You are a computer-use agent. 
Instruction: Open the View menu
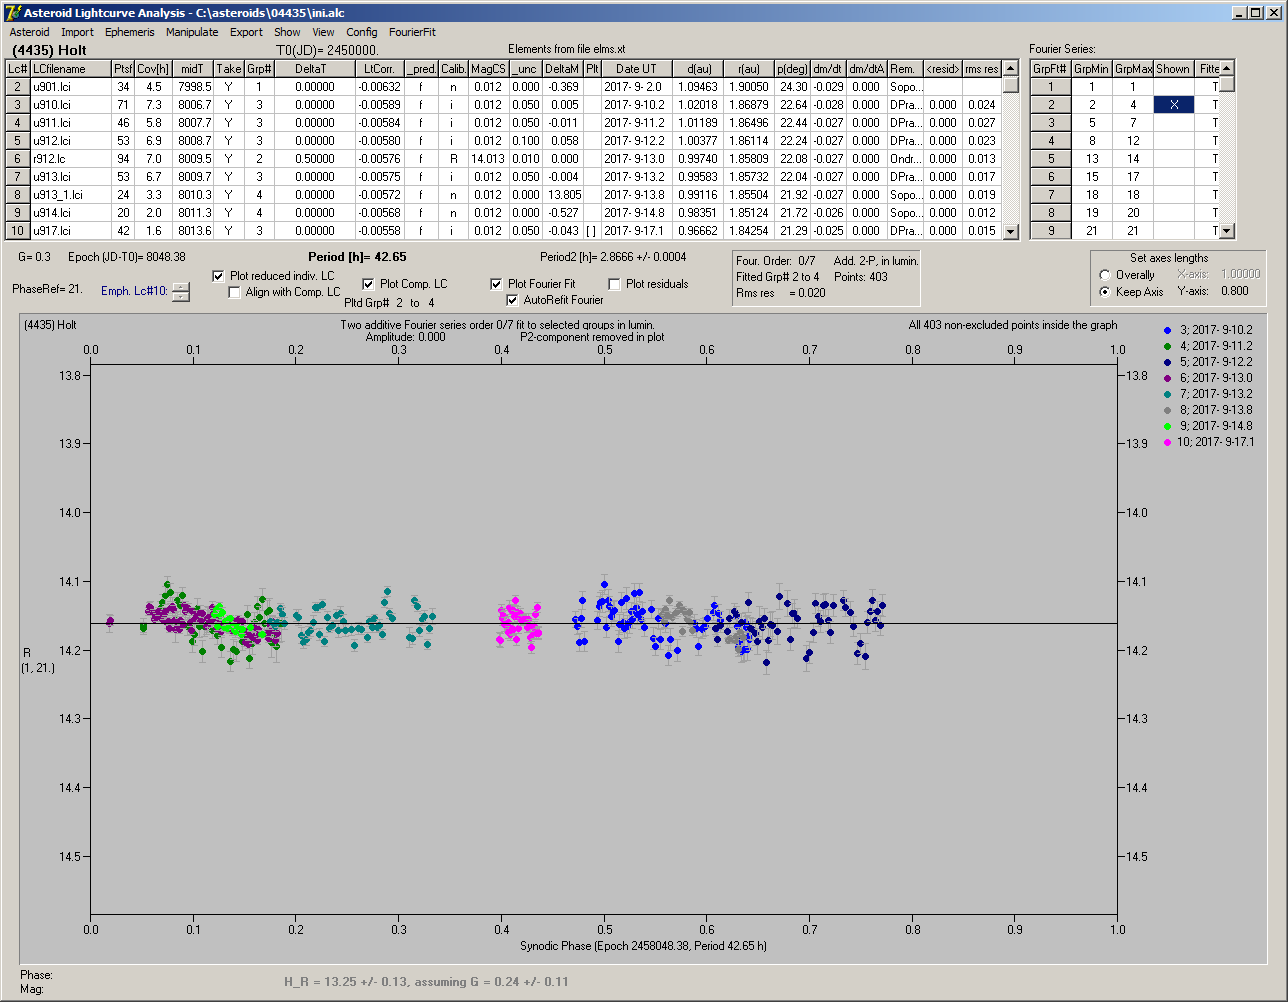(x=323, y=32)
